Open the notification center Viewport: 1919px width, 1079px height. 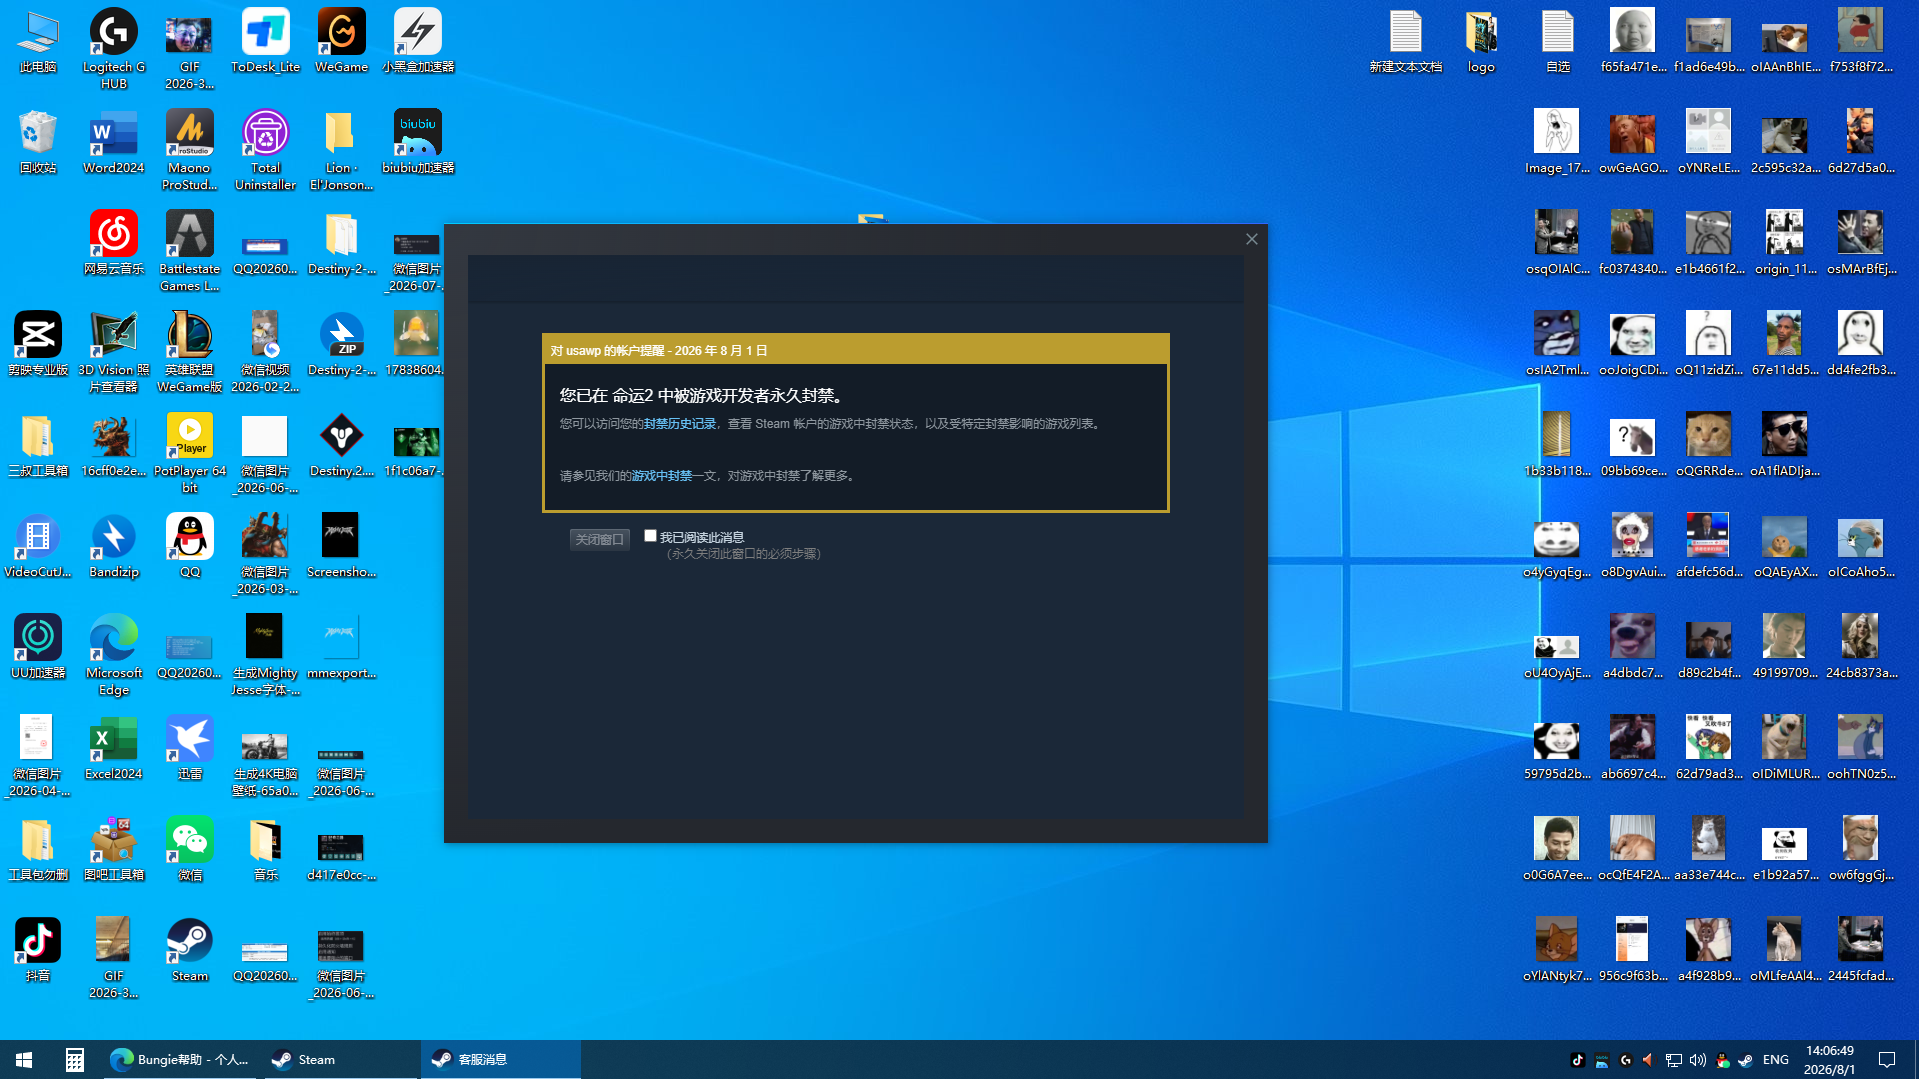1887,1060
